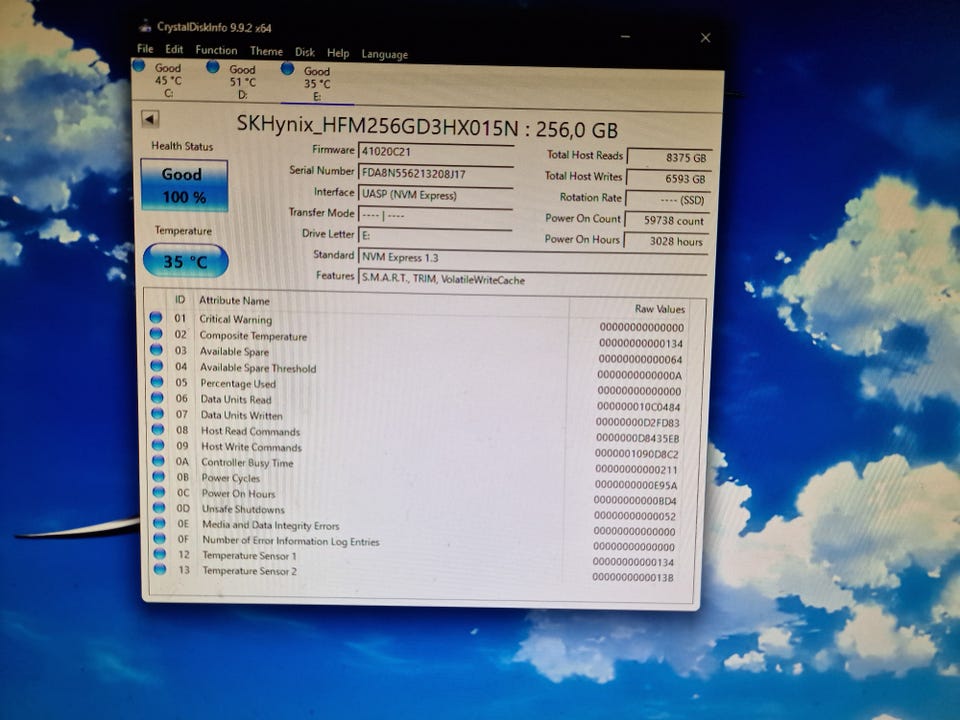This screenshot has height=720, width=960.
Task: Click status circle of Available Spare row
Action: (x=157, y=350)
